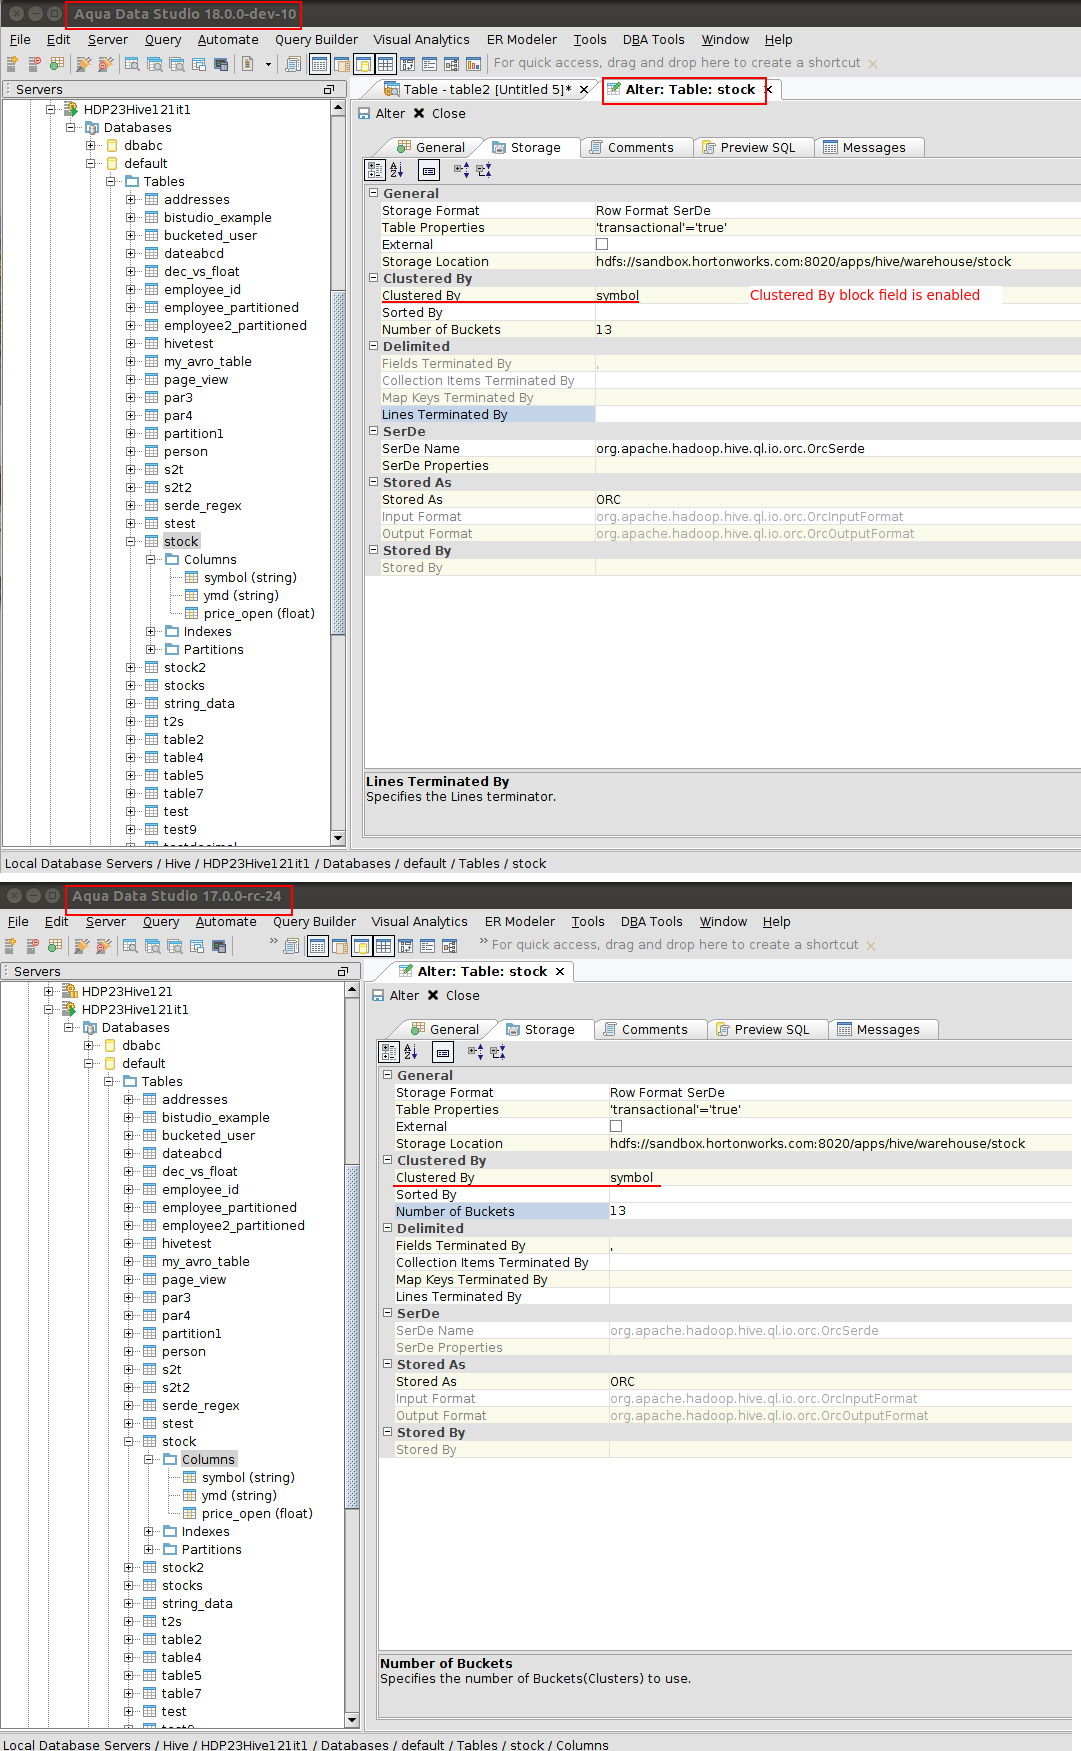Toggle External checkbox in top window
The height and width of the screenshot is (1751, 1081).
pos(602,244)
